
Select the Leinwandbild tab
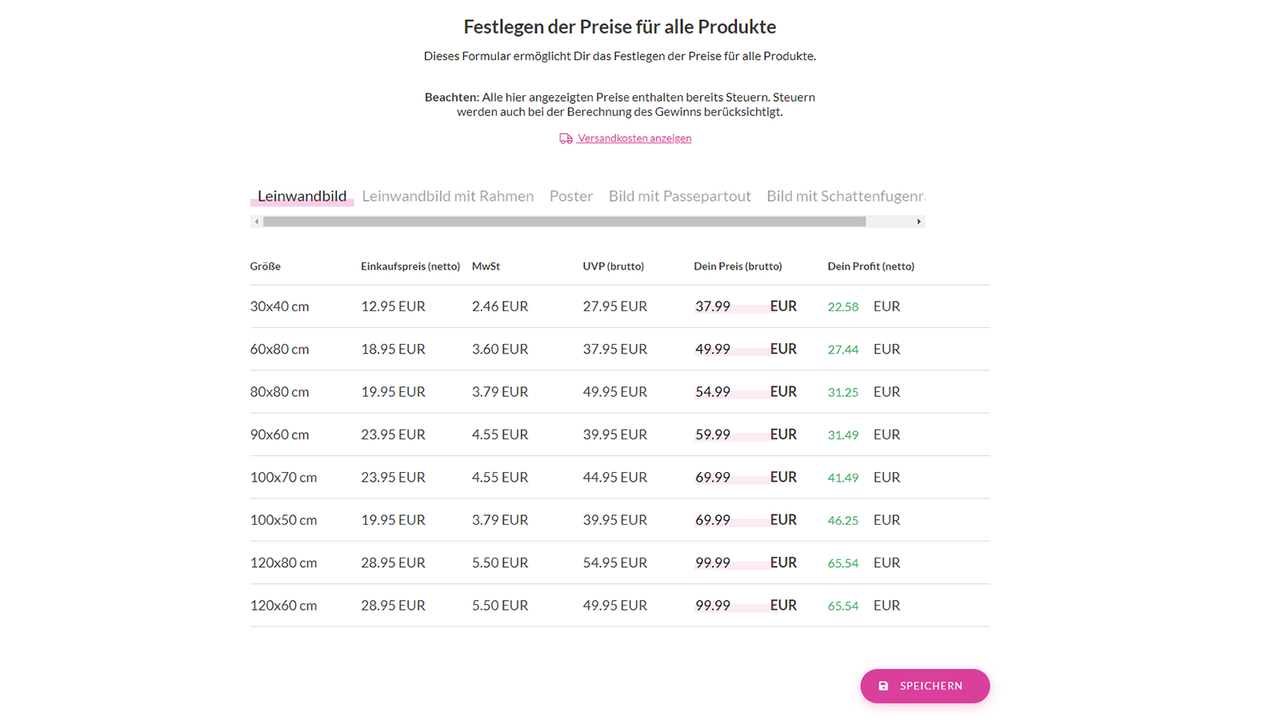tap(302, 196)
